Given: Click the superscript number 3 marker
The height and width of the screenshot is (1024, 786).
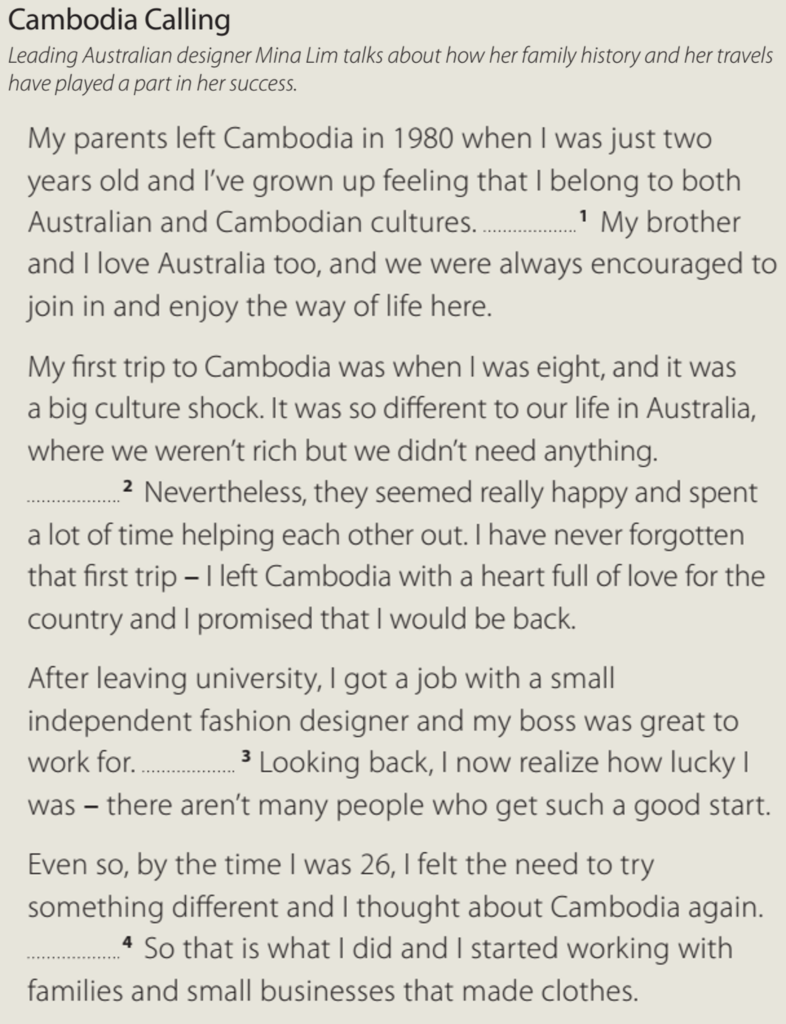Looking at the screenshot, I should [x=245, y=756].
